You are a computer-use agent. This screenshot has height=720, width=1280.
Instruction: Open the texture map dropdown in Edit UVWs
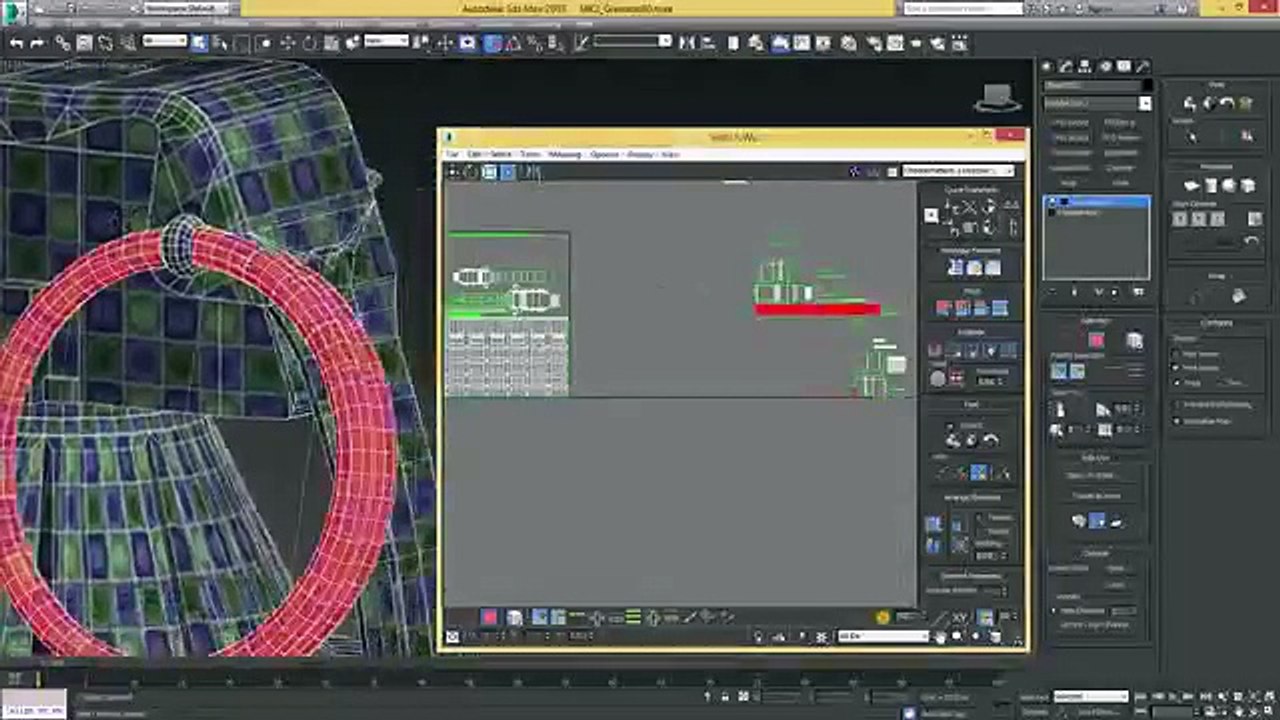(958, 171)
